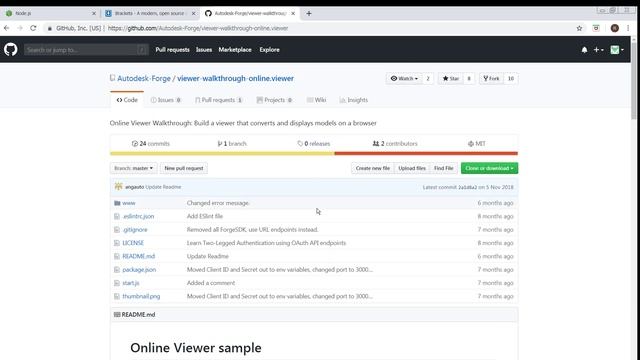Open the viewer-walkthrough-online.viewer repo link
640x360 pixels.
point(235,78)
